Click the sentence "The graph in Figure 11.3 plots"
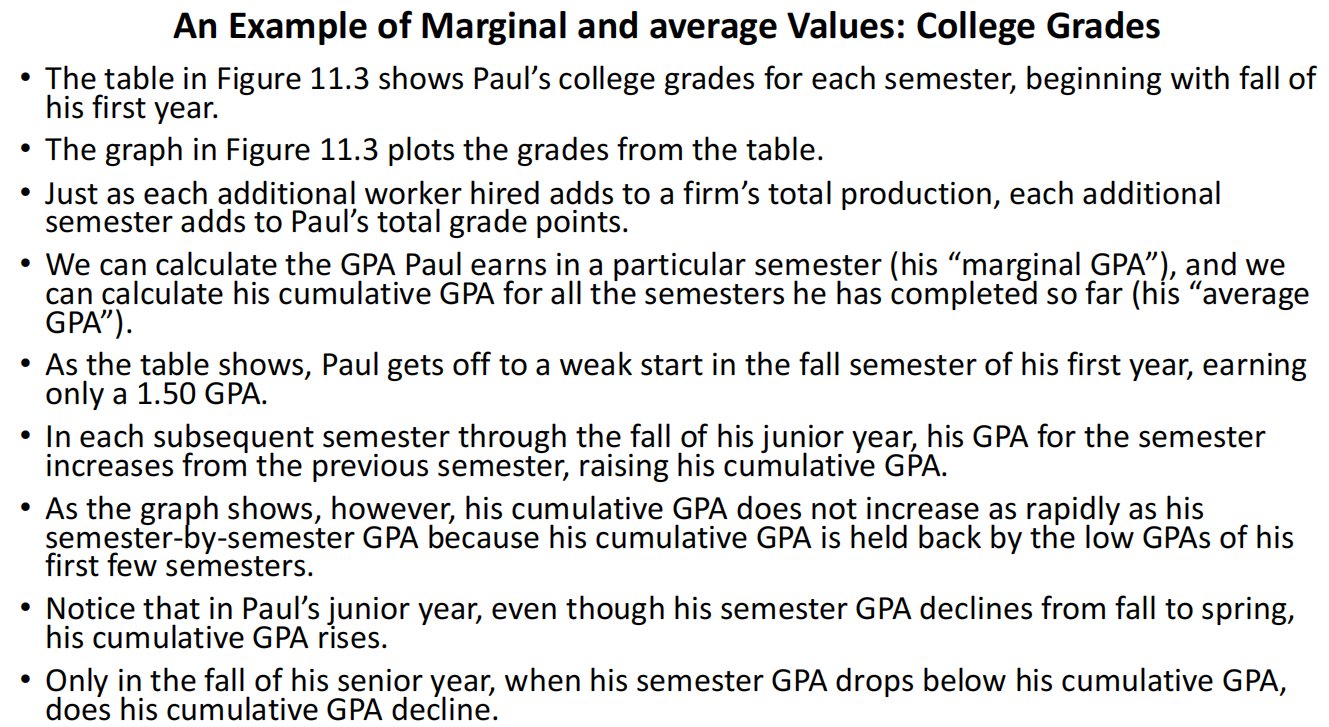Screen dimensions: 1329x727 click(x=434, y=150)
